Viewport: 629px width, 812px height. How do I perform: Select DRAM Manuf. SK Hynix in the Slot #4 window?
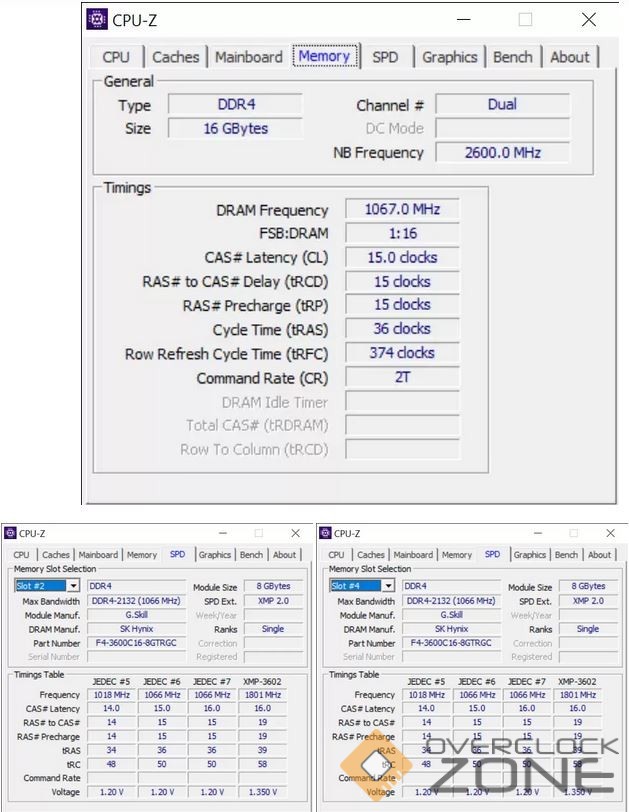[x=451, y=629]
